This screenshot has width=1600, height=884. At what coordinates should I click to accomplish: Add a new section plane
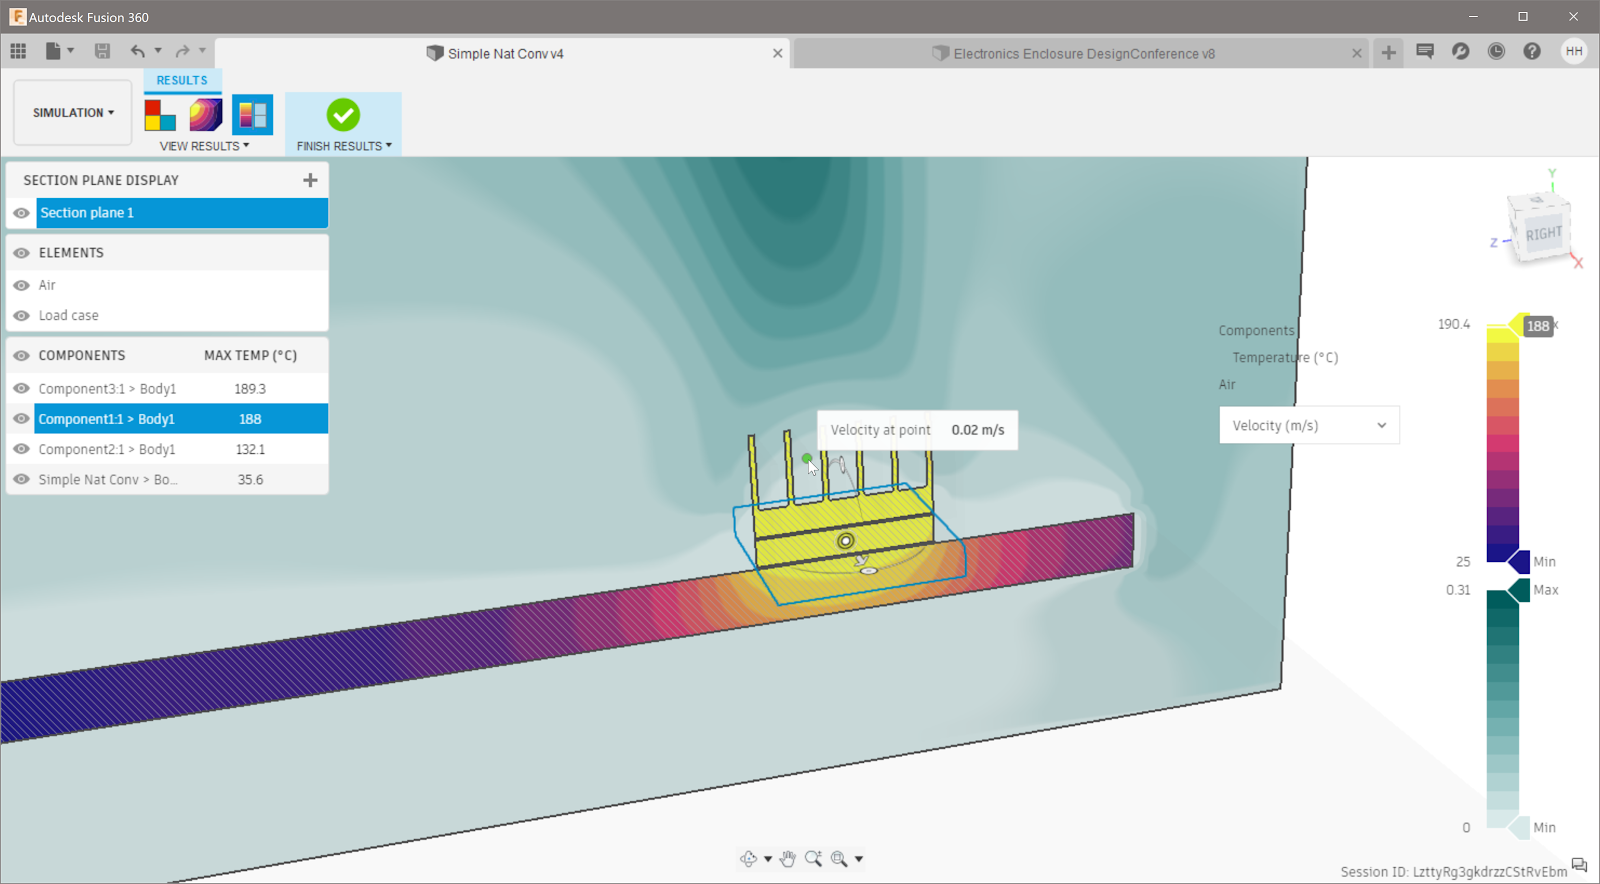coord(310,180)
